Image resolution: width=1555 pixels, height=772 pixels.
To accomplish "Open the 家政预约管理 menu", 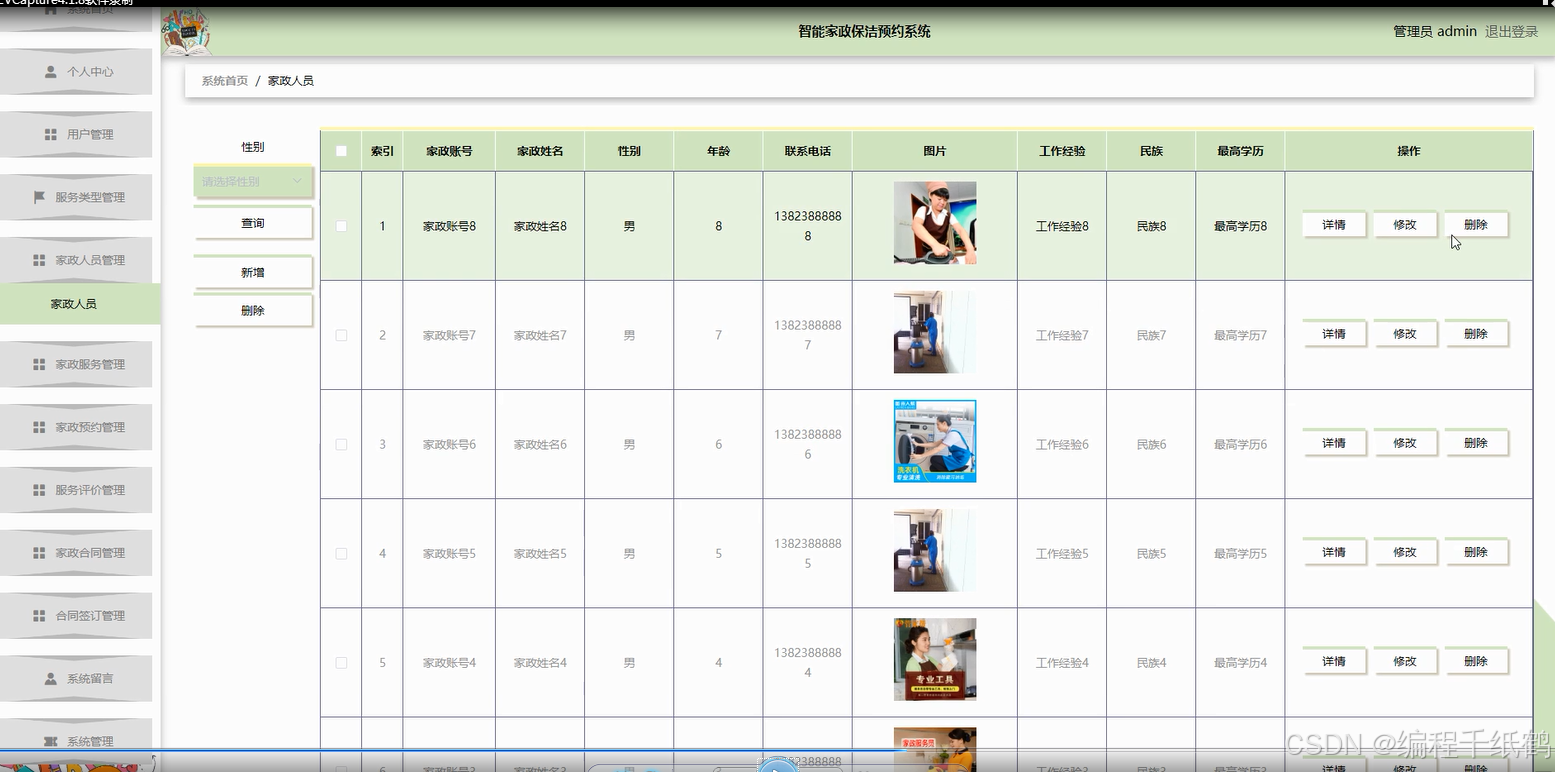I will click(76, 428).
